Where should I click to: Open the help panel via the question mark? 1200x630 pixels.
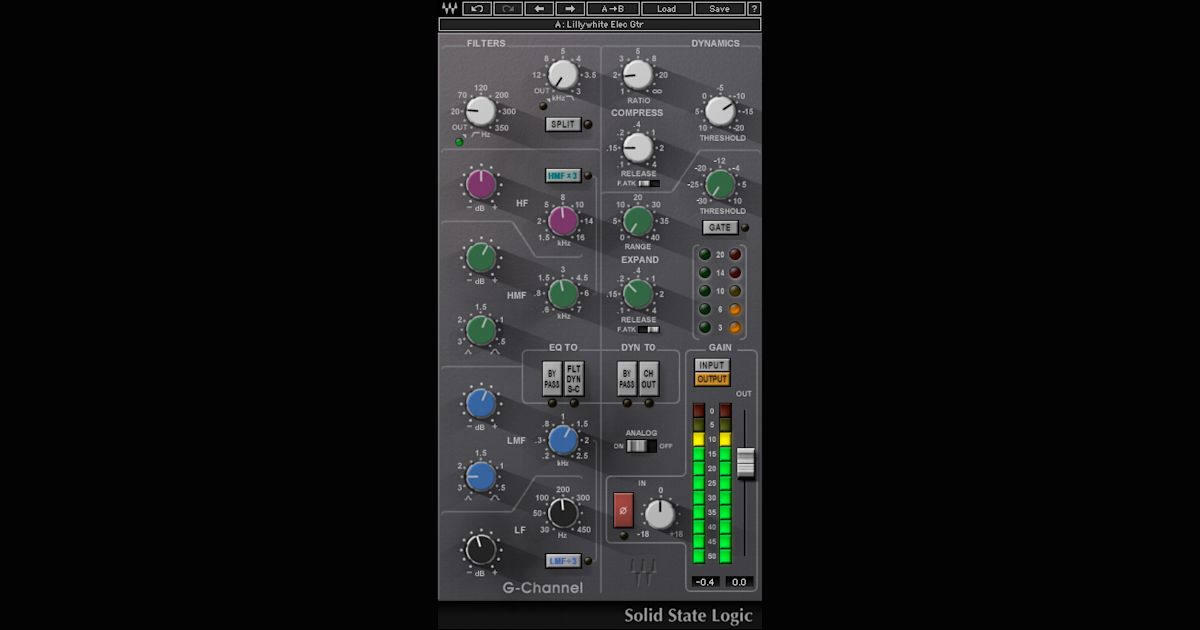(752, 9)
